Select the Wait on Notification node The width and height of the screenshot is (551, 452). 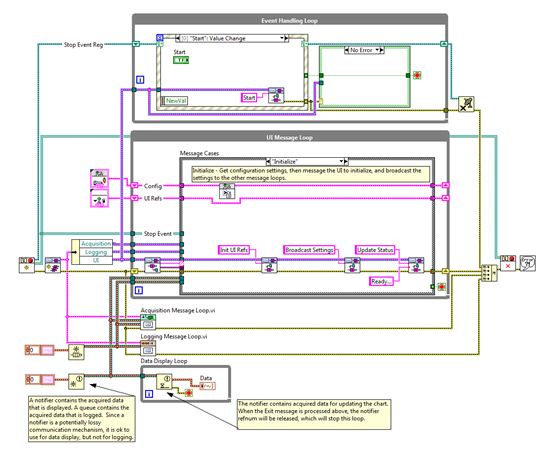point(164,381)
